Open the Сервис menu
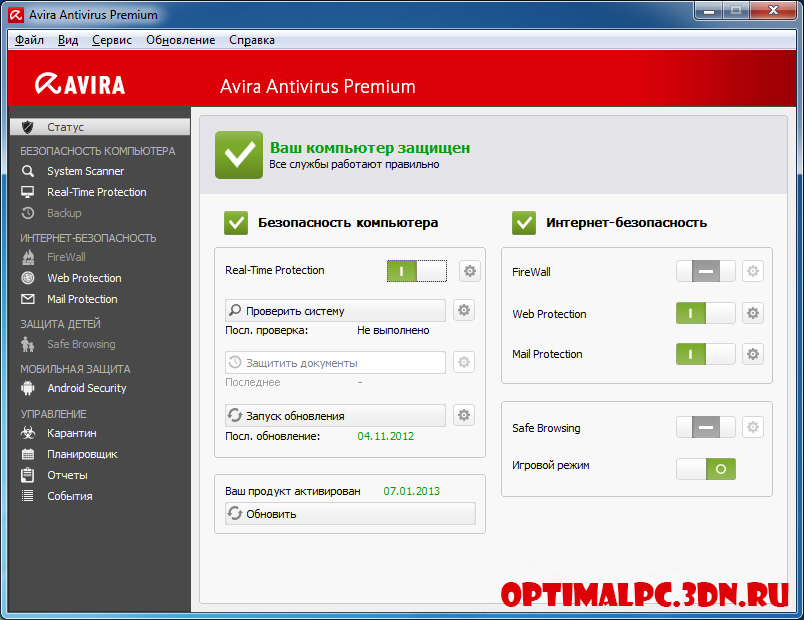This screenshot has height=620, width=804. point(112,40)
